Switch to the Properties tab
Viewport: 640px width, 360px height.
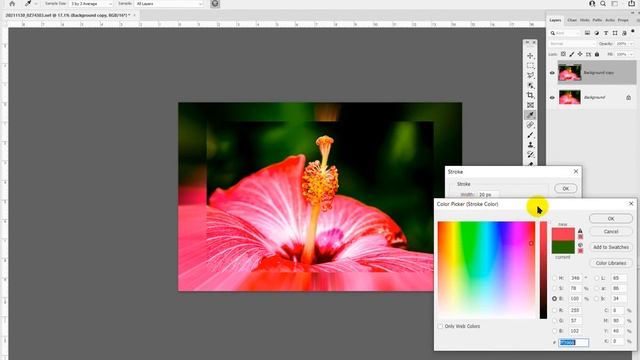[623, 20]
